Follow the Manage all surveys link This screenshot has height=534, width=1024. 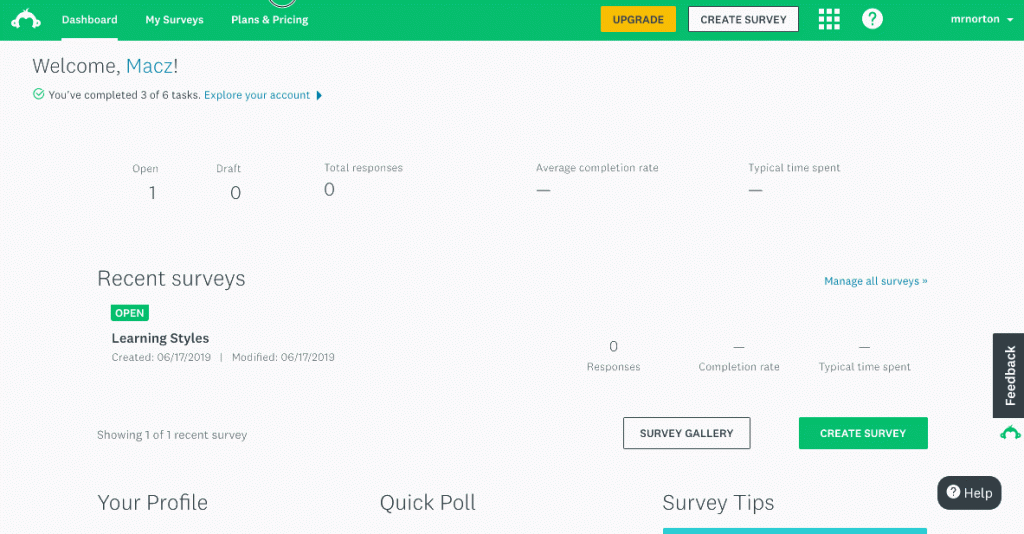click(x=875, y=281)
